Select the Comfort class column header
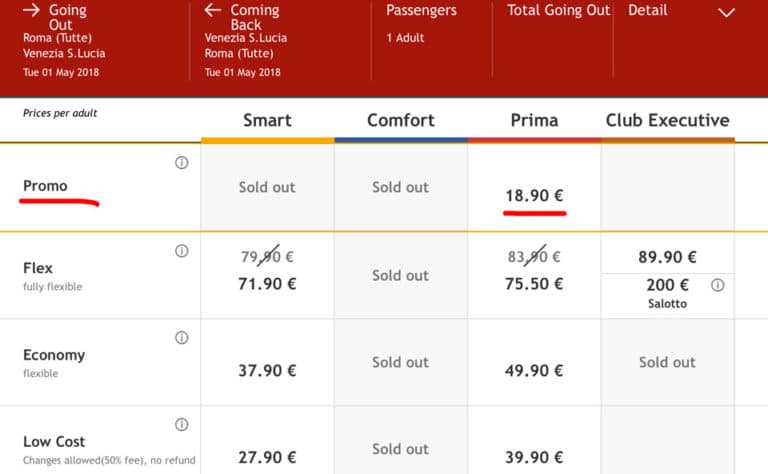Image resolution: width=768 pixels, height=474 pixels. click(400, 121)
